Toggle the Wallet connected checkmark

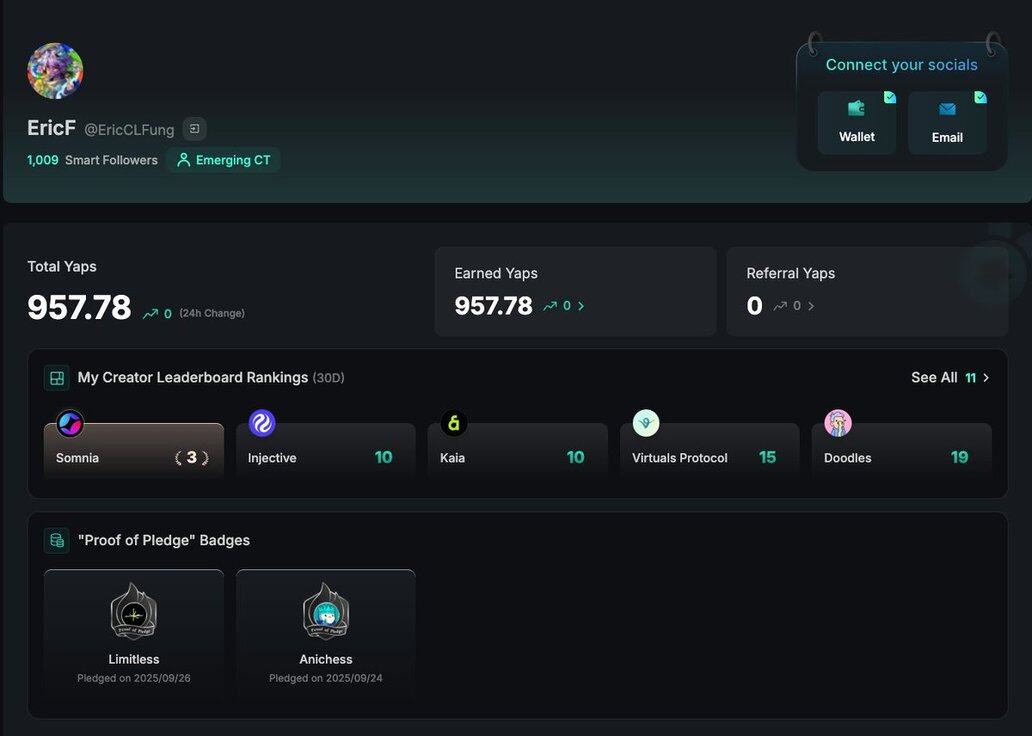pyautogui.click(x=889, y=98)
